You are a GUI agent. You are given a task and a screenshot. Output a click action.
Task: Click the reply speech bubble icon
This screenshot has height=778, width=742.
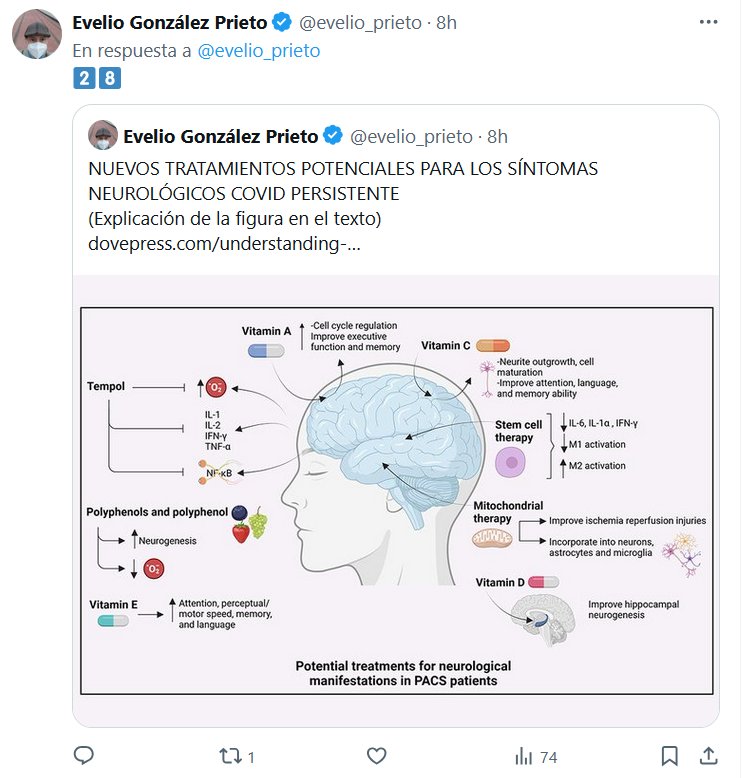click(85, 755)
